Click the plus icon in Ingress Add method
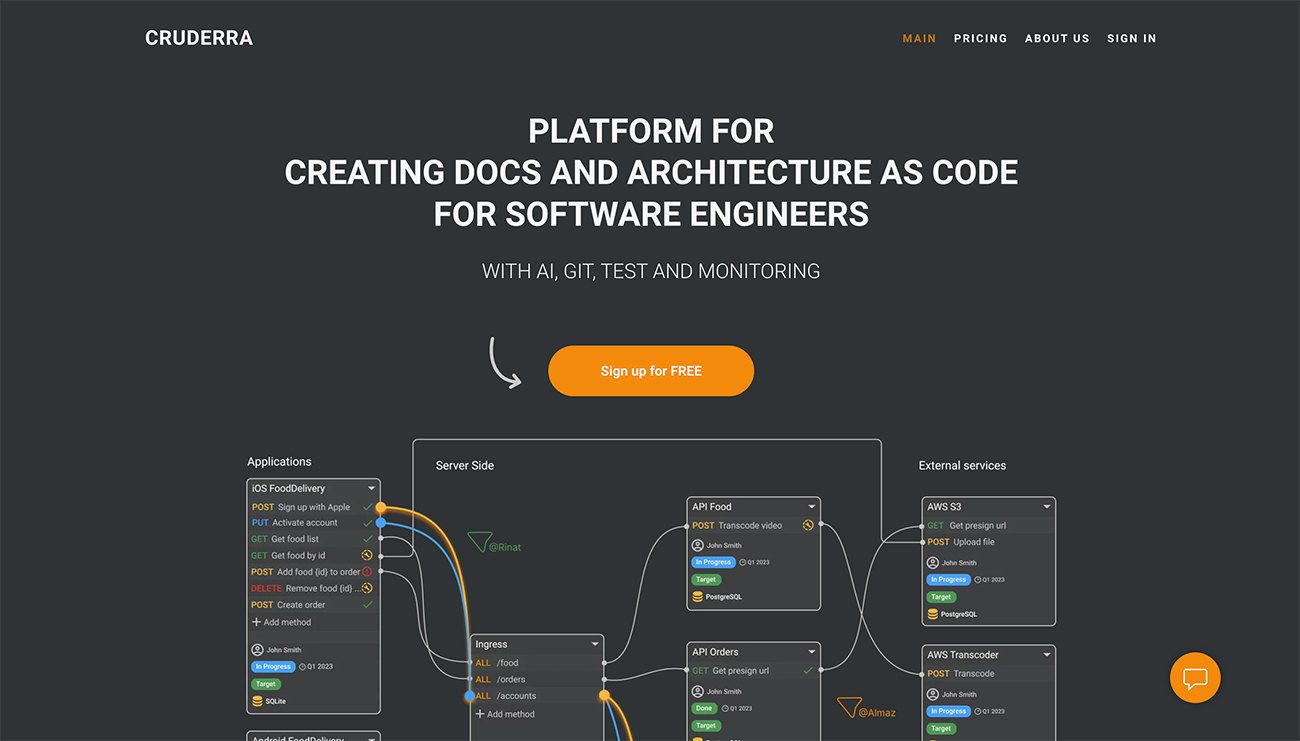This screenshot has height=741, width=1300. (x=481, y=714)
